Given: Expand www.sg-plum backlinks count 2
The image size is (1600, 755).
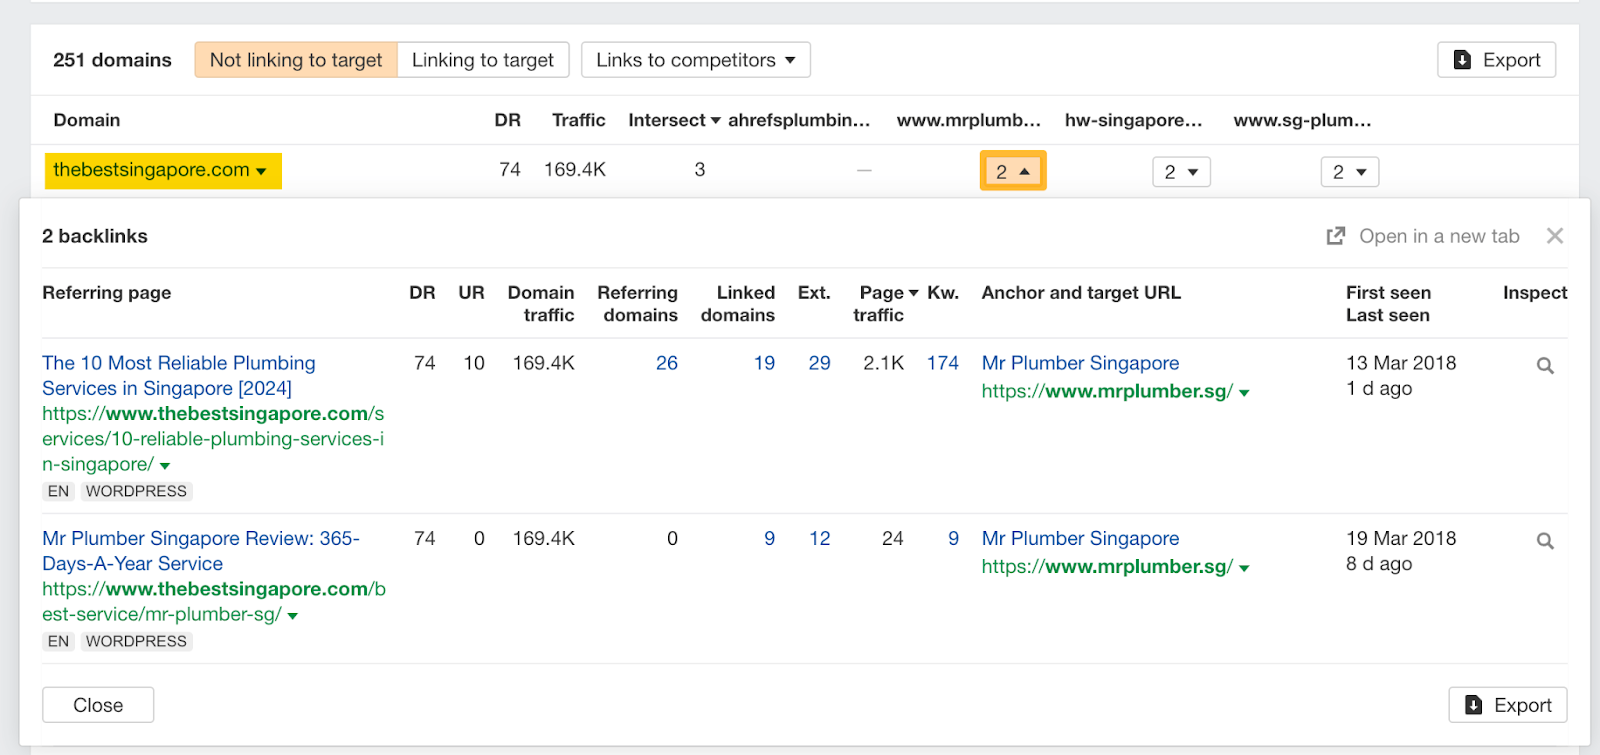Looking at the screenshot, I should [x=1350, y=172].
